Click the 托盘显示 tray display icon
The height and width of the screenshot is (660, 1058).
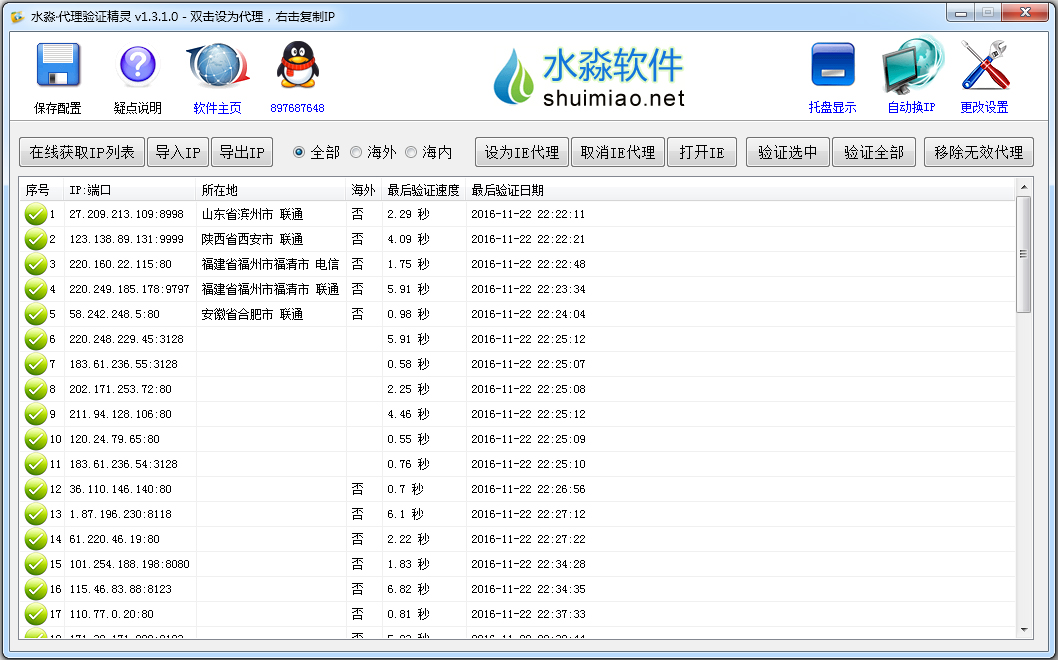pos(833,63)
